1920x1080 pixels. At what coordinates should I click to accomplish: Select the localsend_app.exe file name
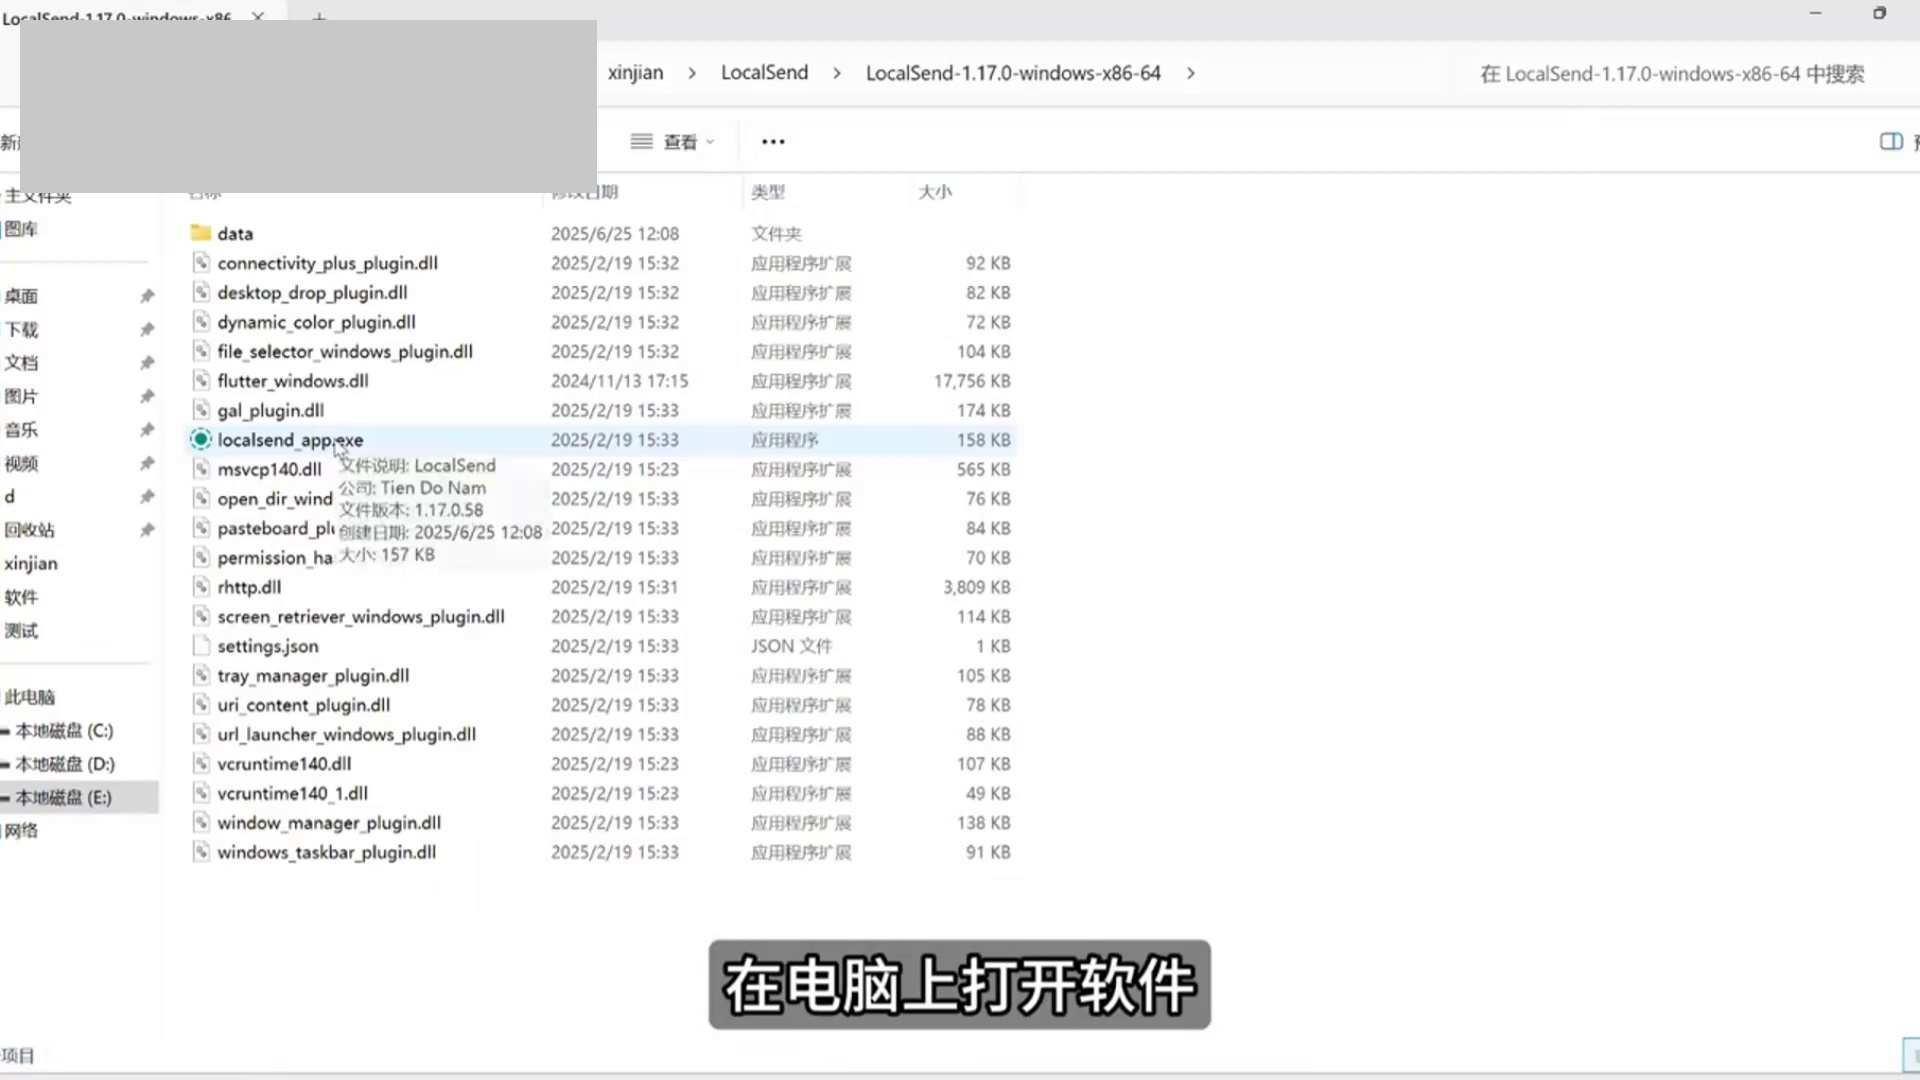[x=290, y=440]
